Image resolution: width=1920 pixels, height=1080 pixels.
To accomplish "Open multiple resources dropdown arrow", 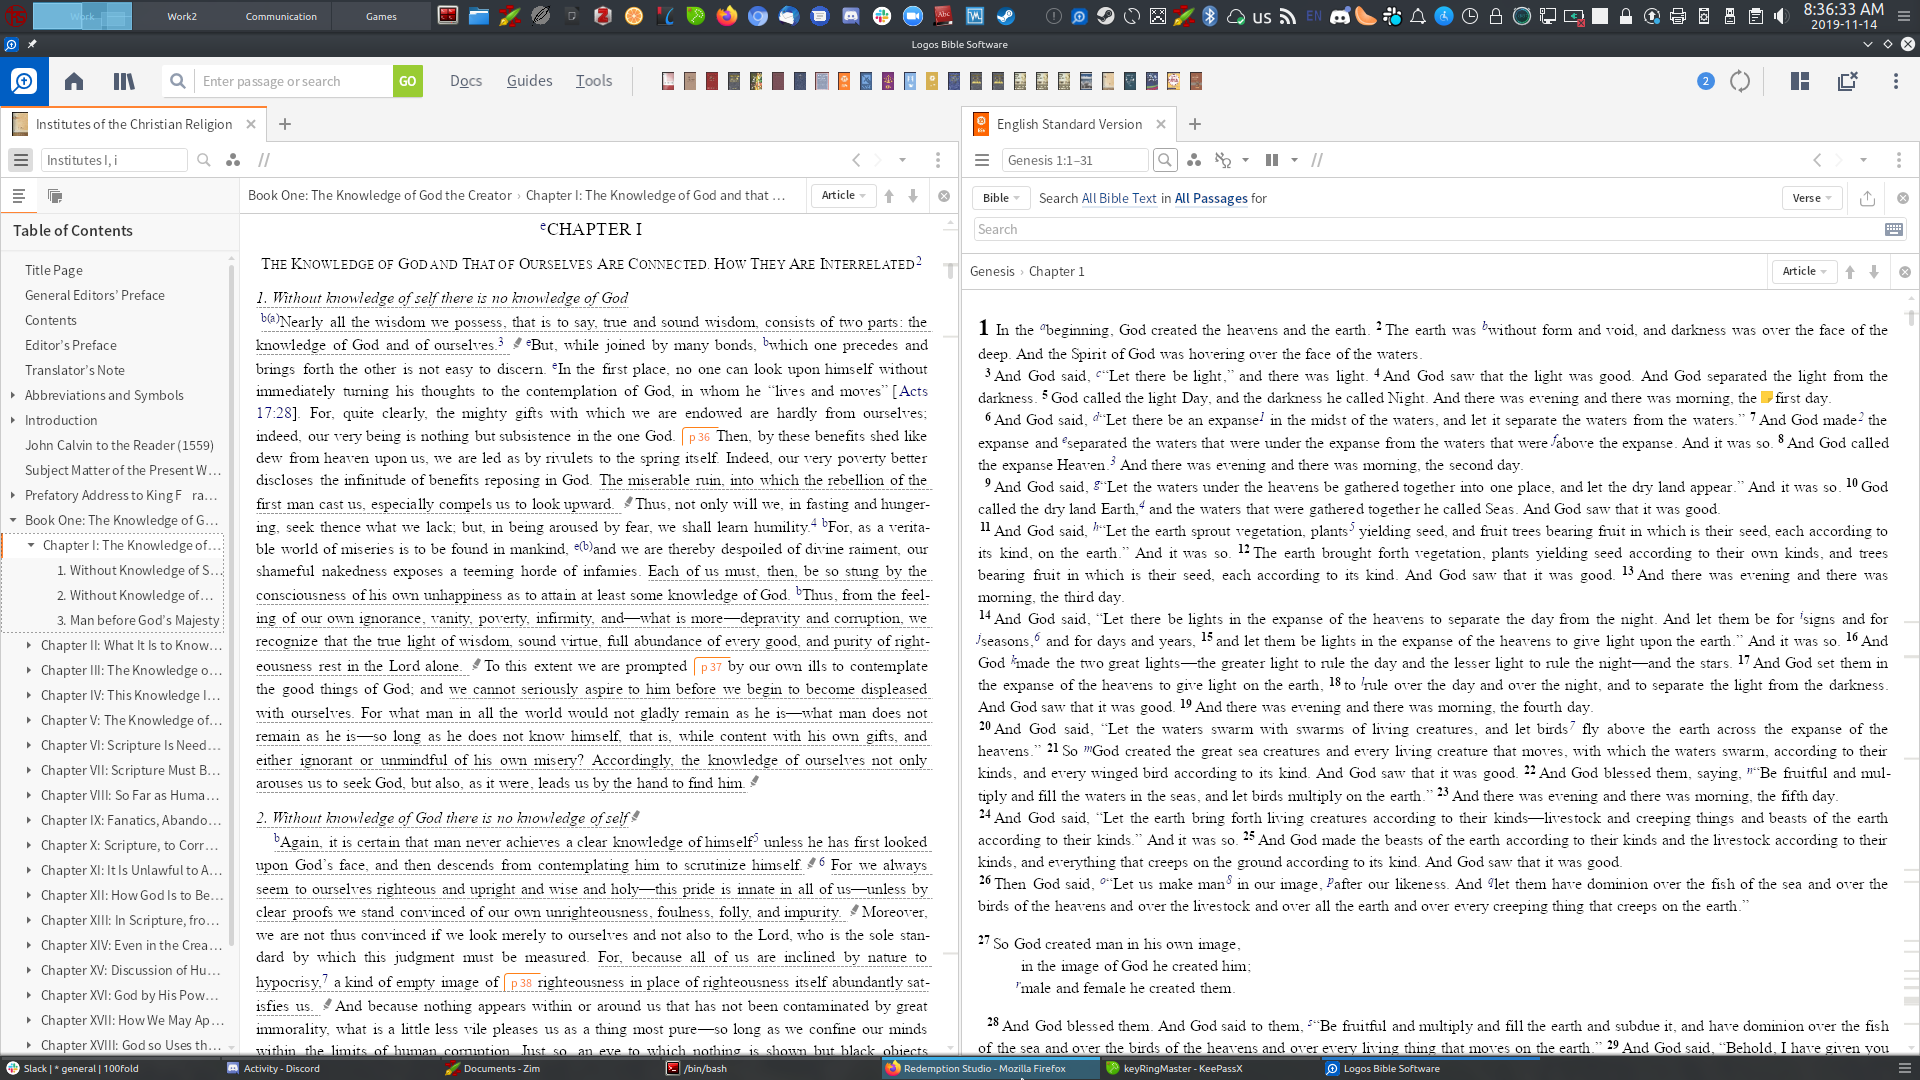I will click(x=1294, y=160).
